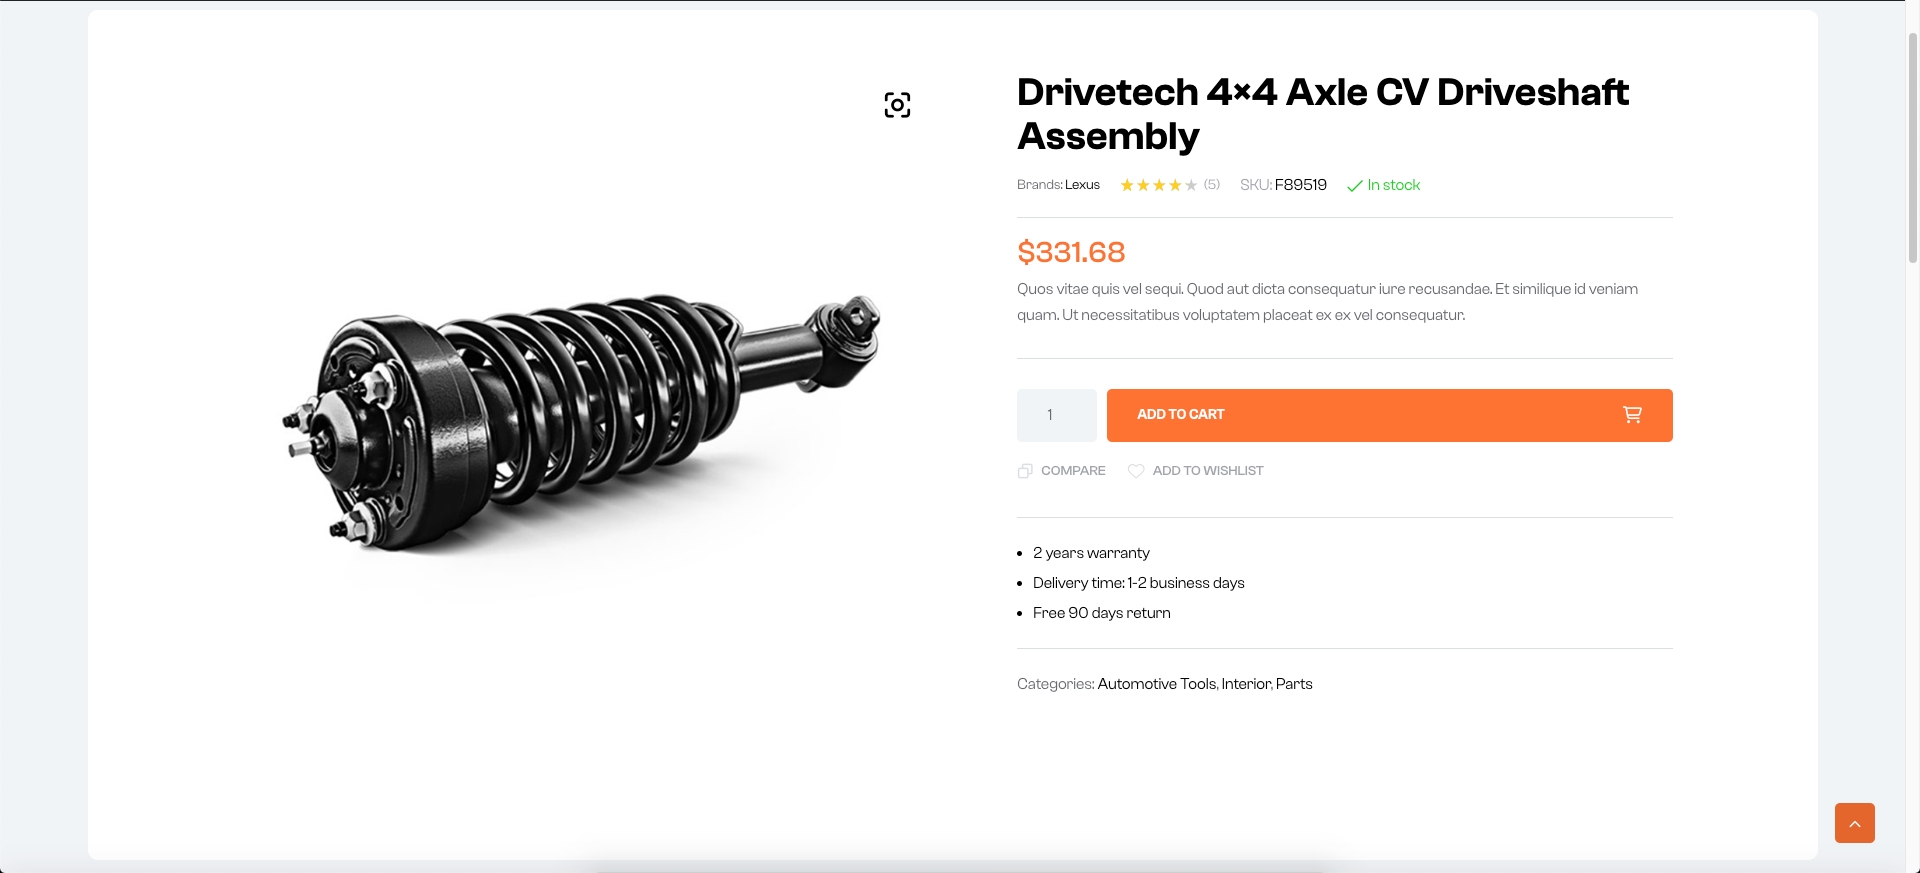Click the review count (5)

(x=1212, y=185)
